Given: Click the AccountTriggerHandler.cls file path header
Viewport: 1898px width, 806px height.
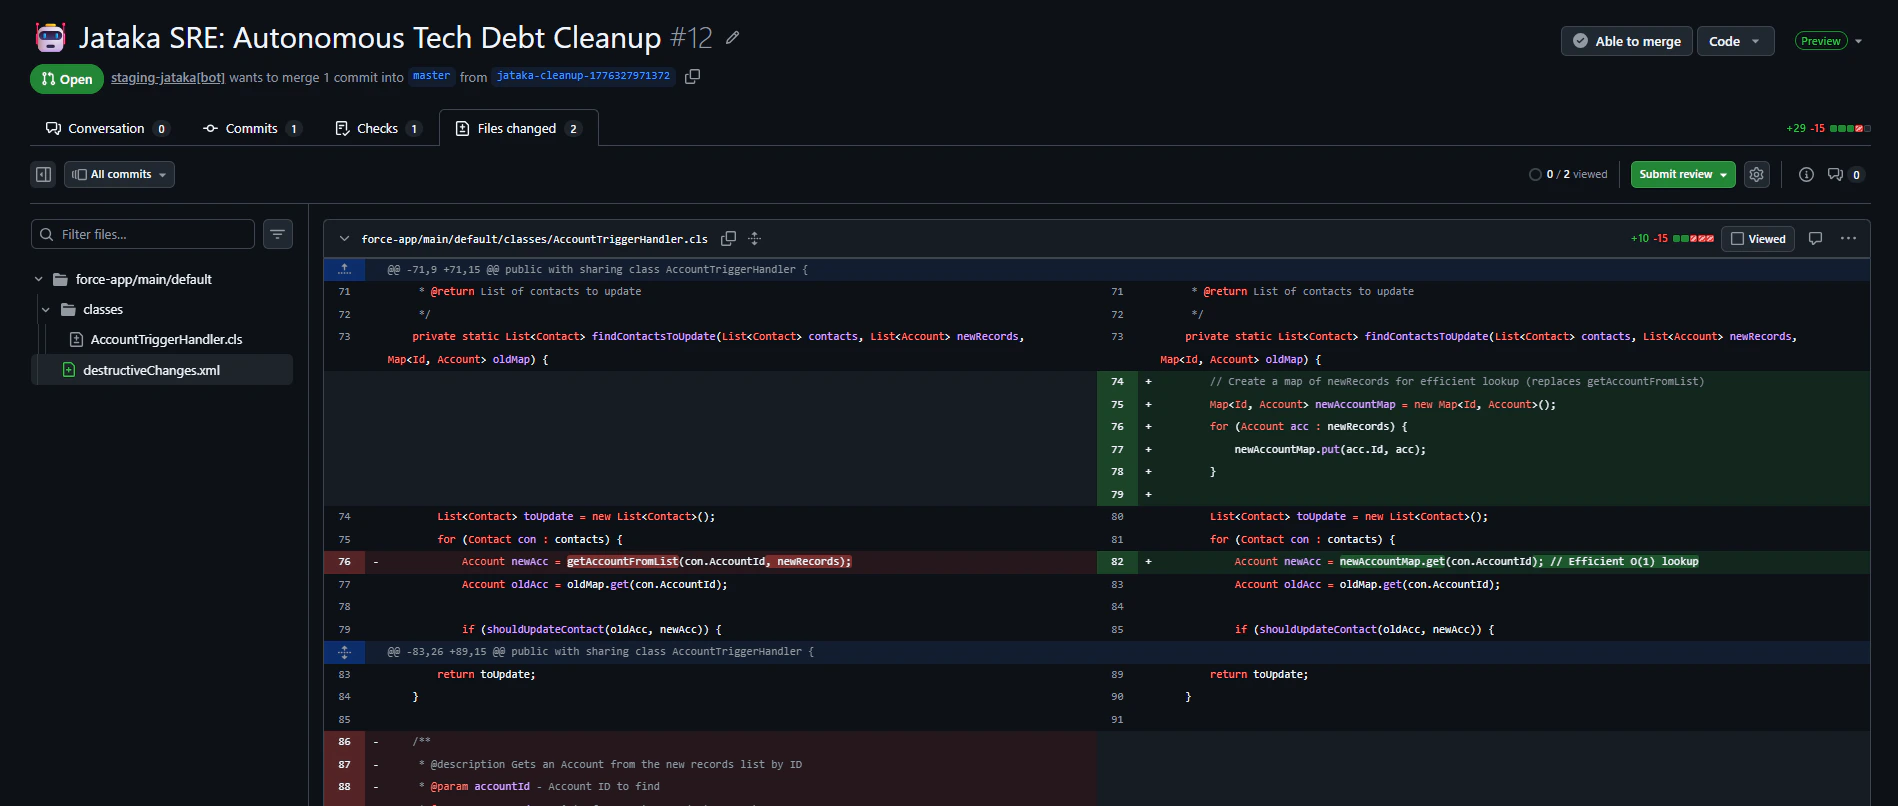Looking at the screenshot, I should 534,239.
